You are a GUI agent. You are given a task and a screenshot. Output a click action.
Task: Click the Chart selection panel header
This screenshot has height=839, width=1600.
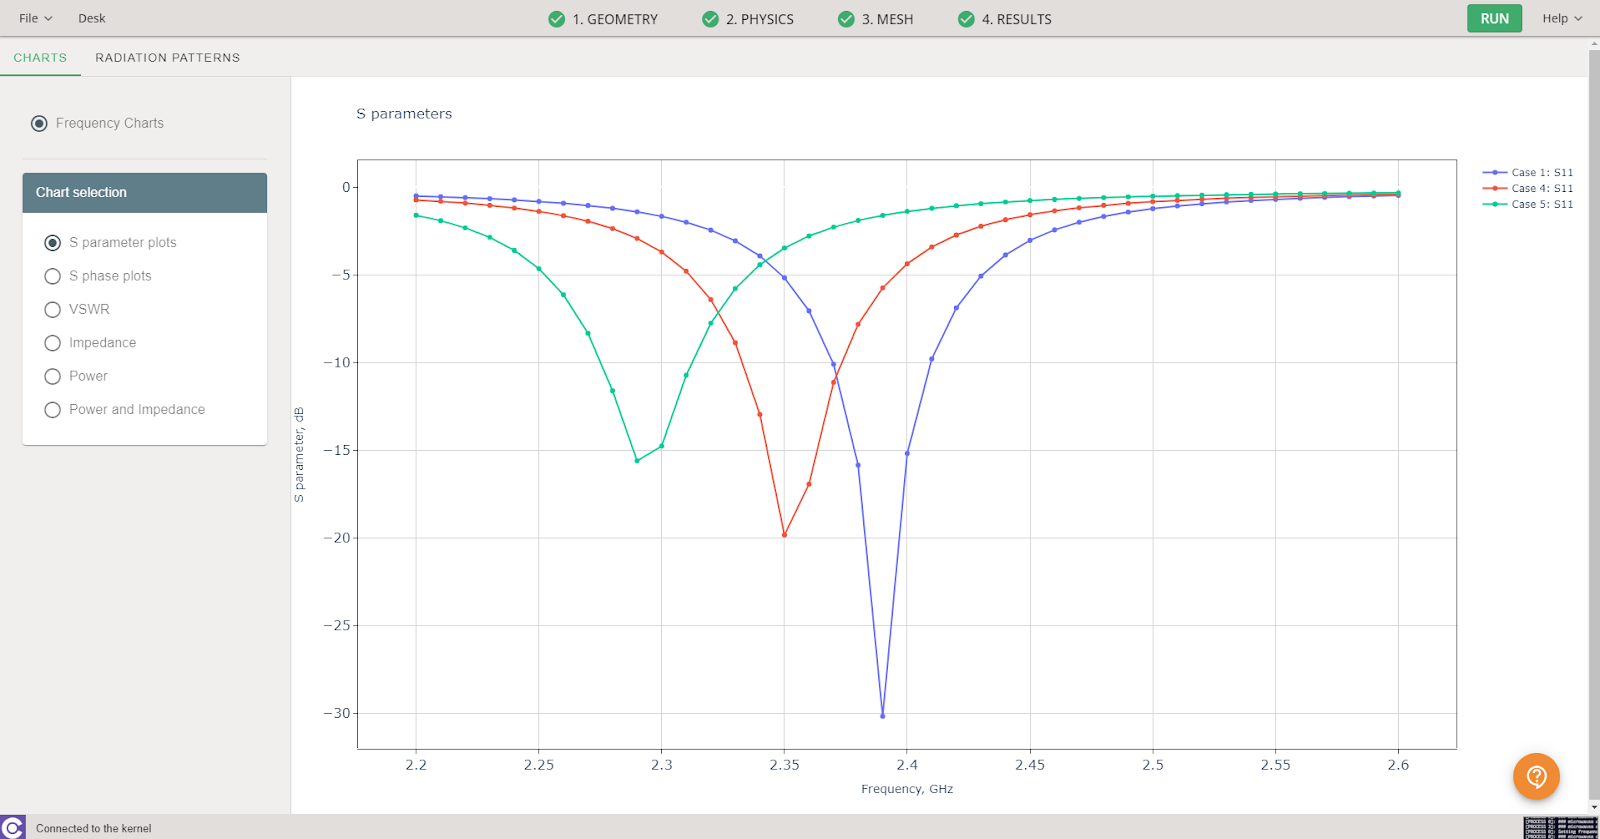pos(145,193)
